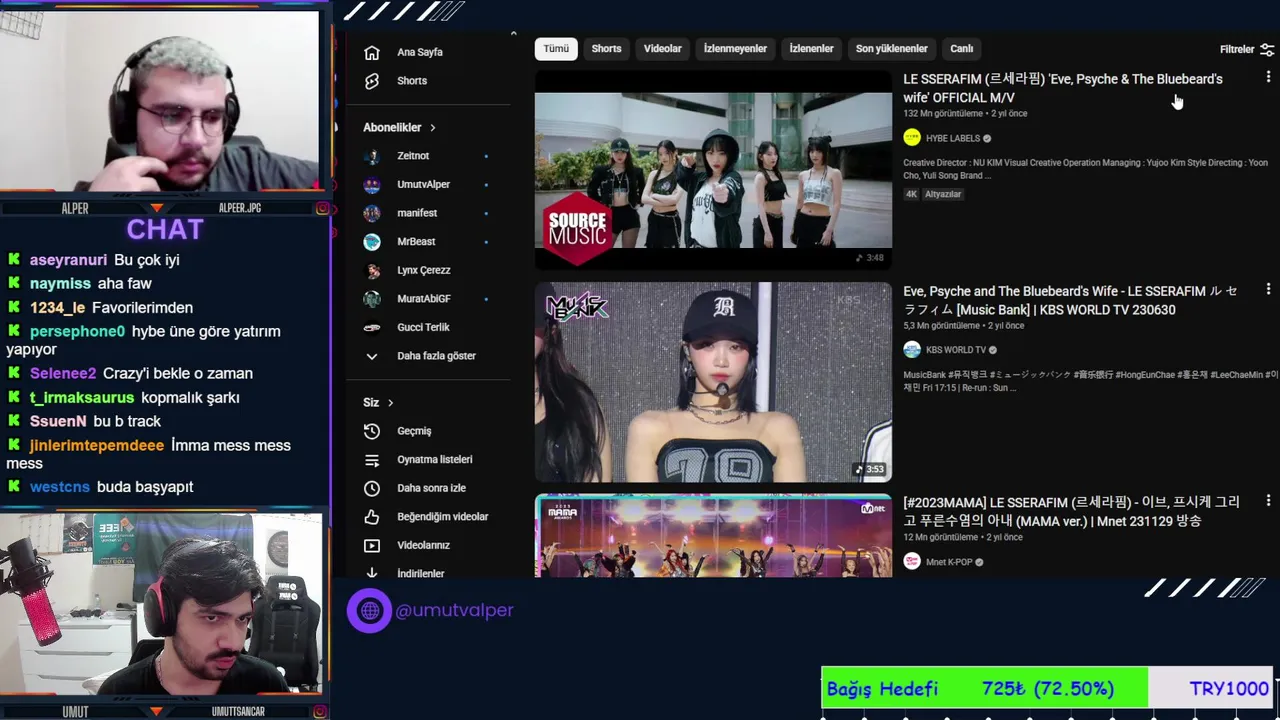The width and height of the screenshot is (1280, 720).
Task: Click chat username jinlerimtepemdeee
Action: point(97,446)
